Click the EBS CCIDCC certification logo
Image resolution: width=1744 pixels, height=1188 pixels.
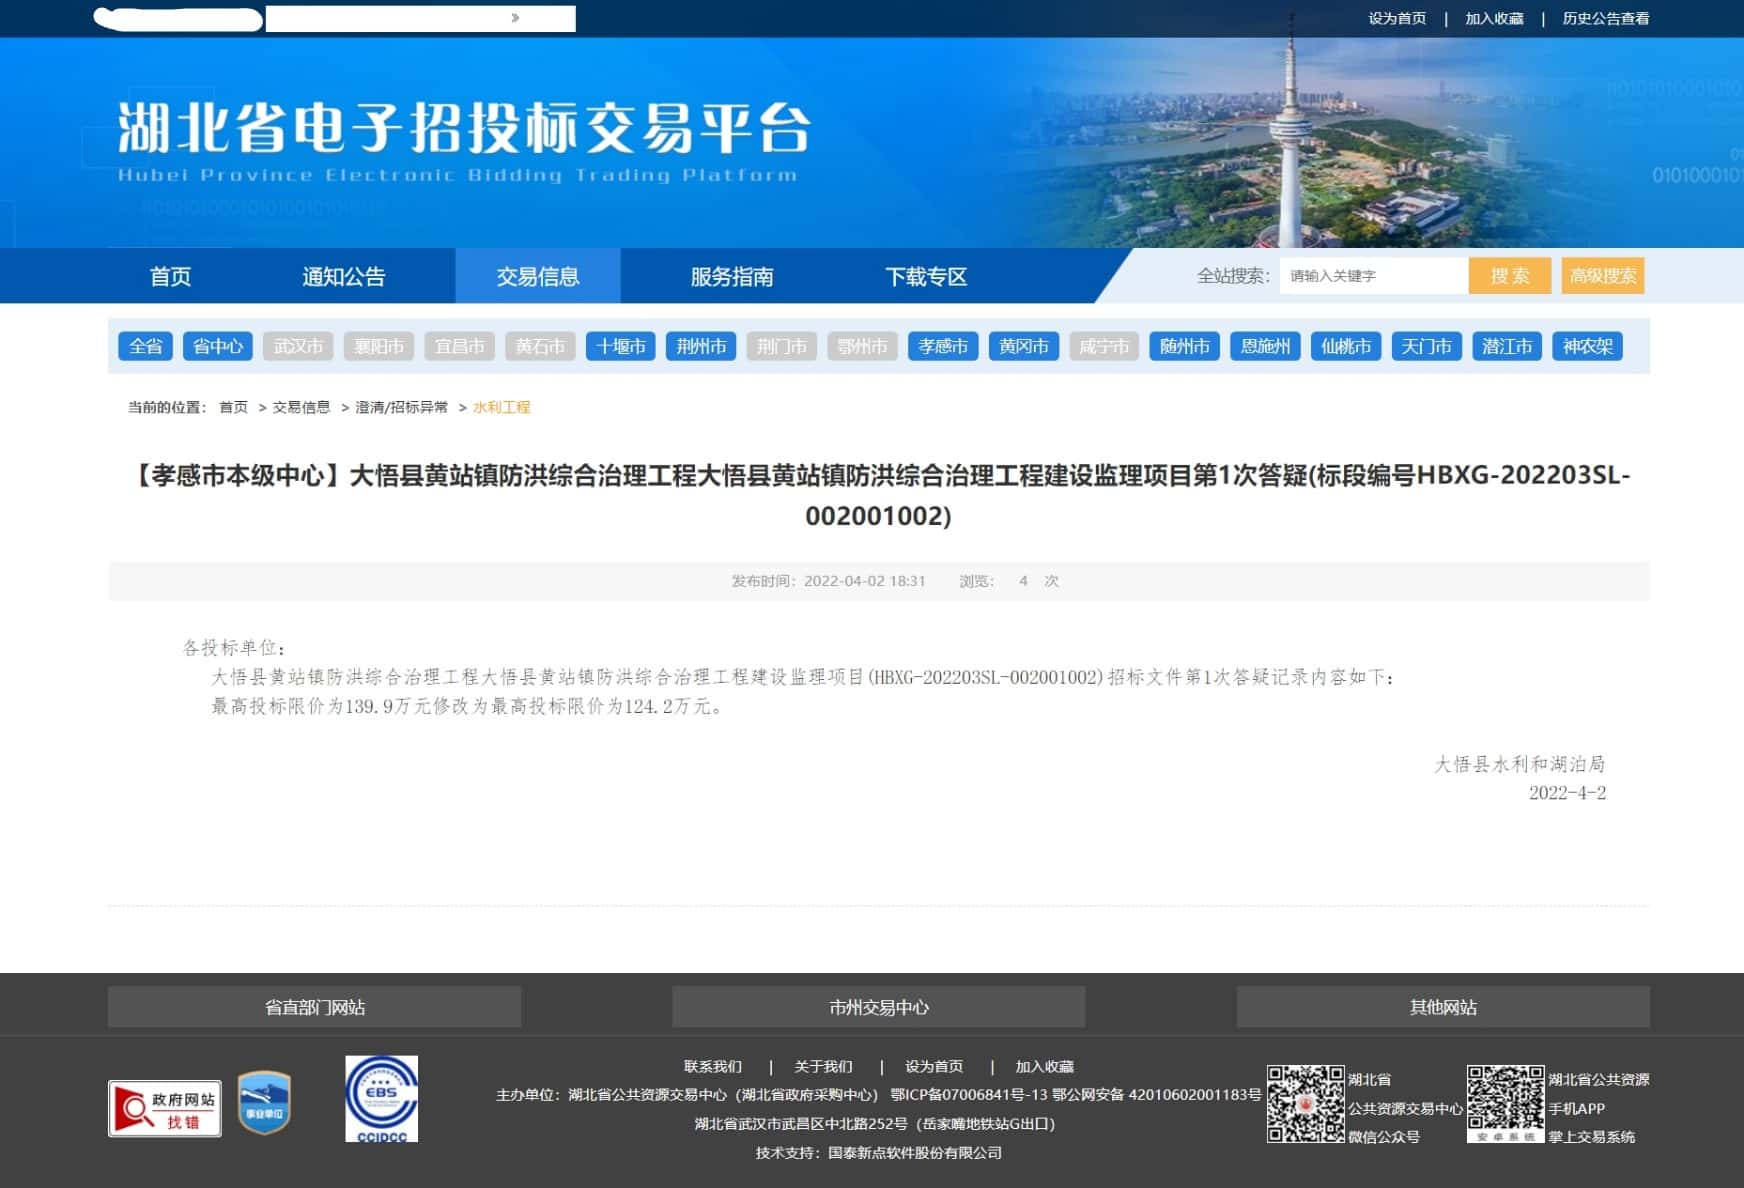tap(381, 1099)
